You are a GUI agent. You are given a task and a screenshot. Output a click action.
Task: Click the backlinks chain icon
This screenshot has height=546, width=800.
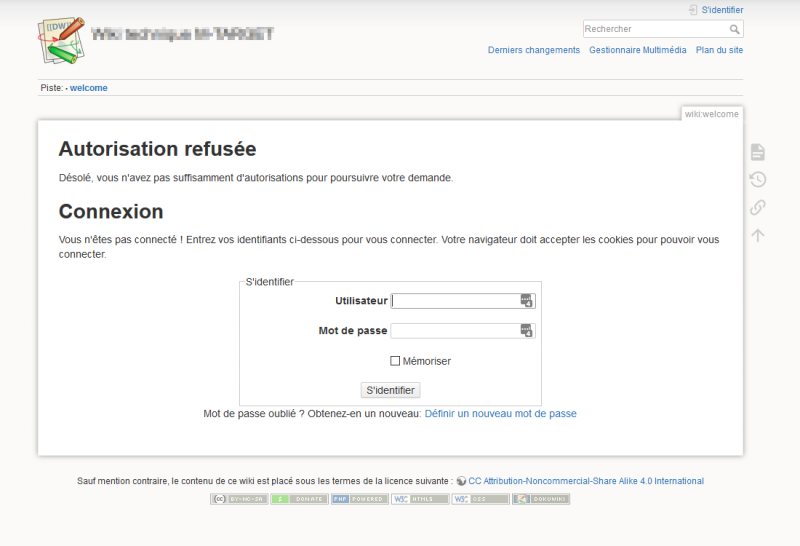click(x=758, y=208)
